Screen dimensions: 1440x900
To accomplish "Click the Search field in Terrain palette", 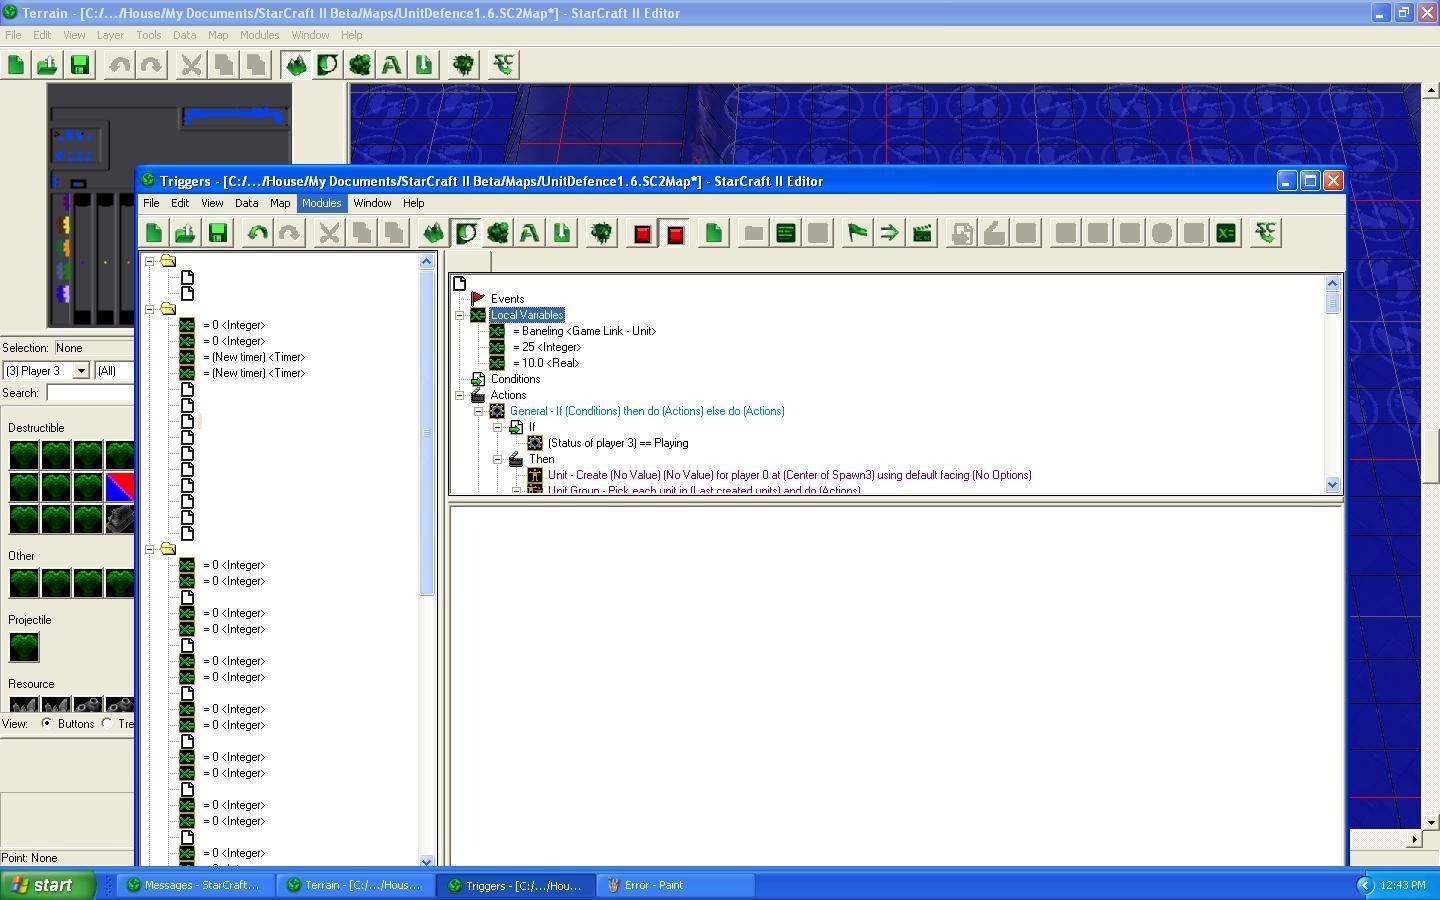I will pyautogui.click(x=90, y=393).
